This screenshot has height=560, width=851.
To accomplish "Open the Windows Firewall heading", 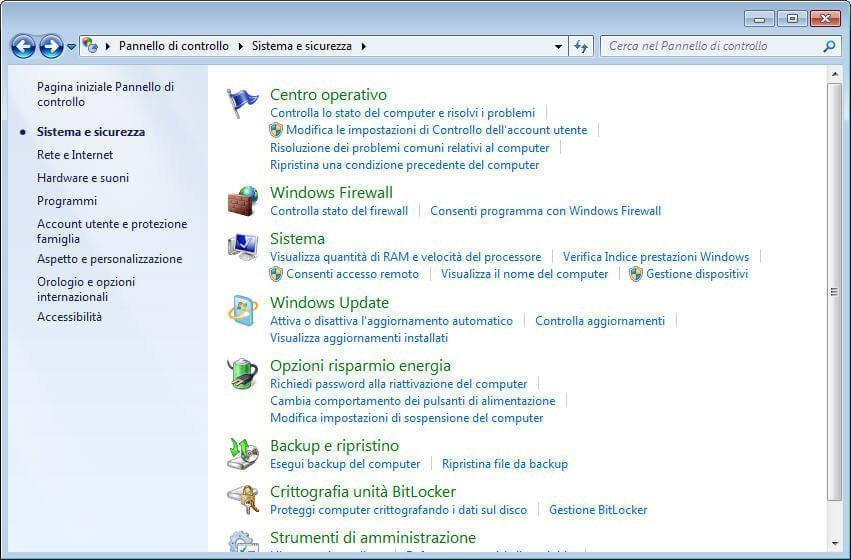I will pyautogui.click(x=331, y=193).
